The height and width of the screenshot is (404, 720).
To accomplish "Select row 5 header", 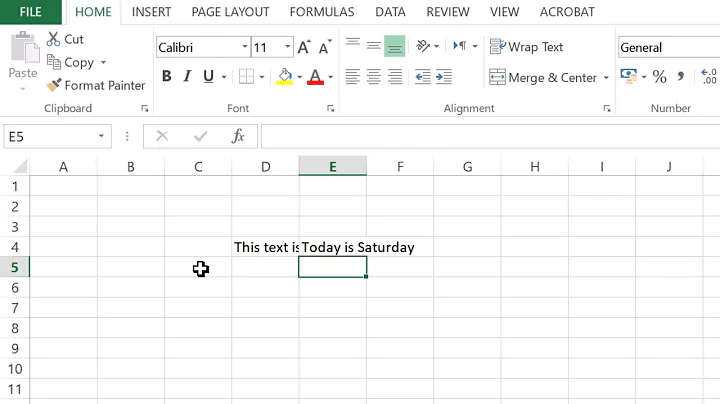I will (15, 267).
